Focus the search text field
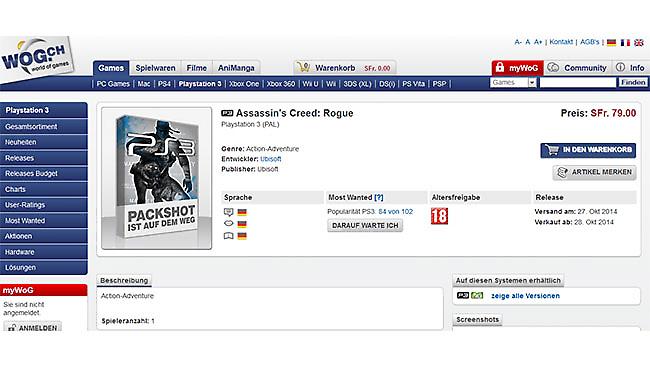The height and width of the screenshot is (366, 650). coord(578,82)
